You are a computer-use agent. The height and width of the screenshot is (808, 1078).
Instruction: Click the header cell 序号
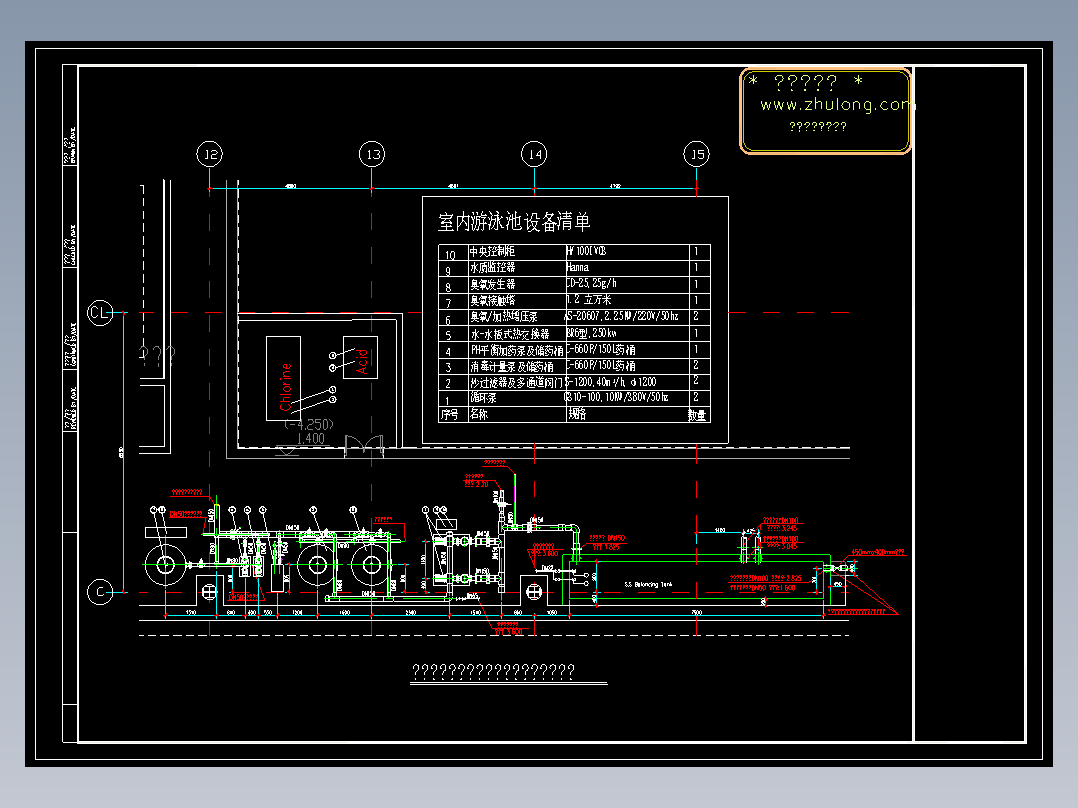450,415
